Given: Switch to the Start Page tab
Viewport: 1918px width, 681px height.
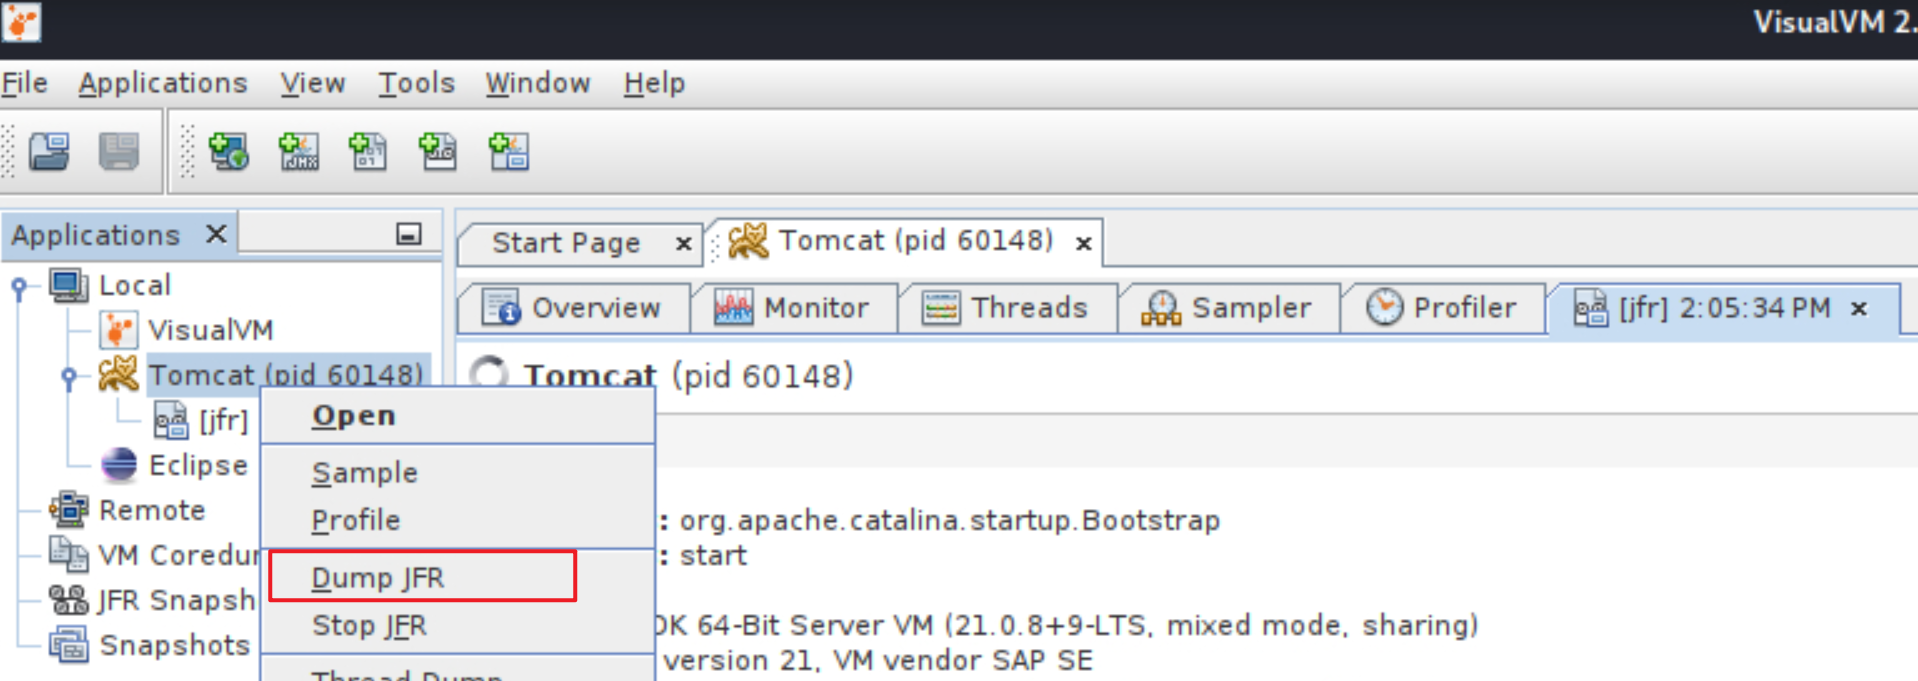Looking at the screenshot, I should (565, 243).
